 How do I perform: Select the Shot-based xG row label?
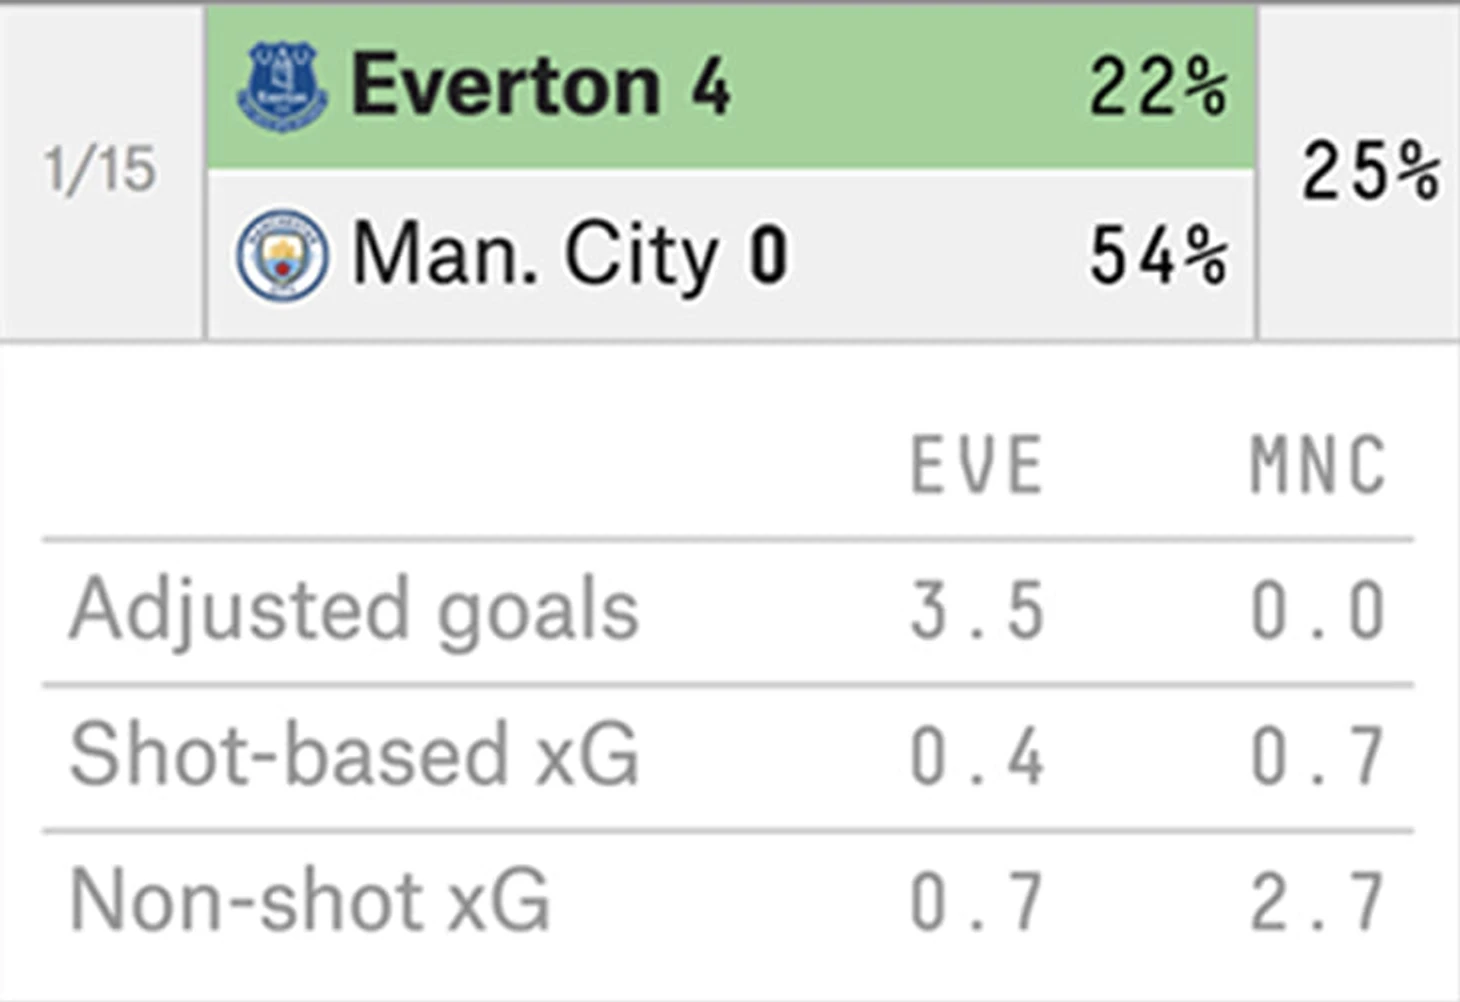tap(354, 755)
